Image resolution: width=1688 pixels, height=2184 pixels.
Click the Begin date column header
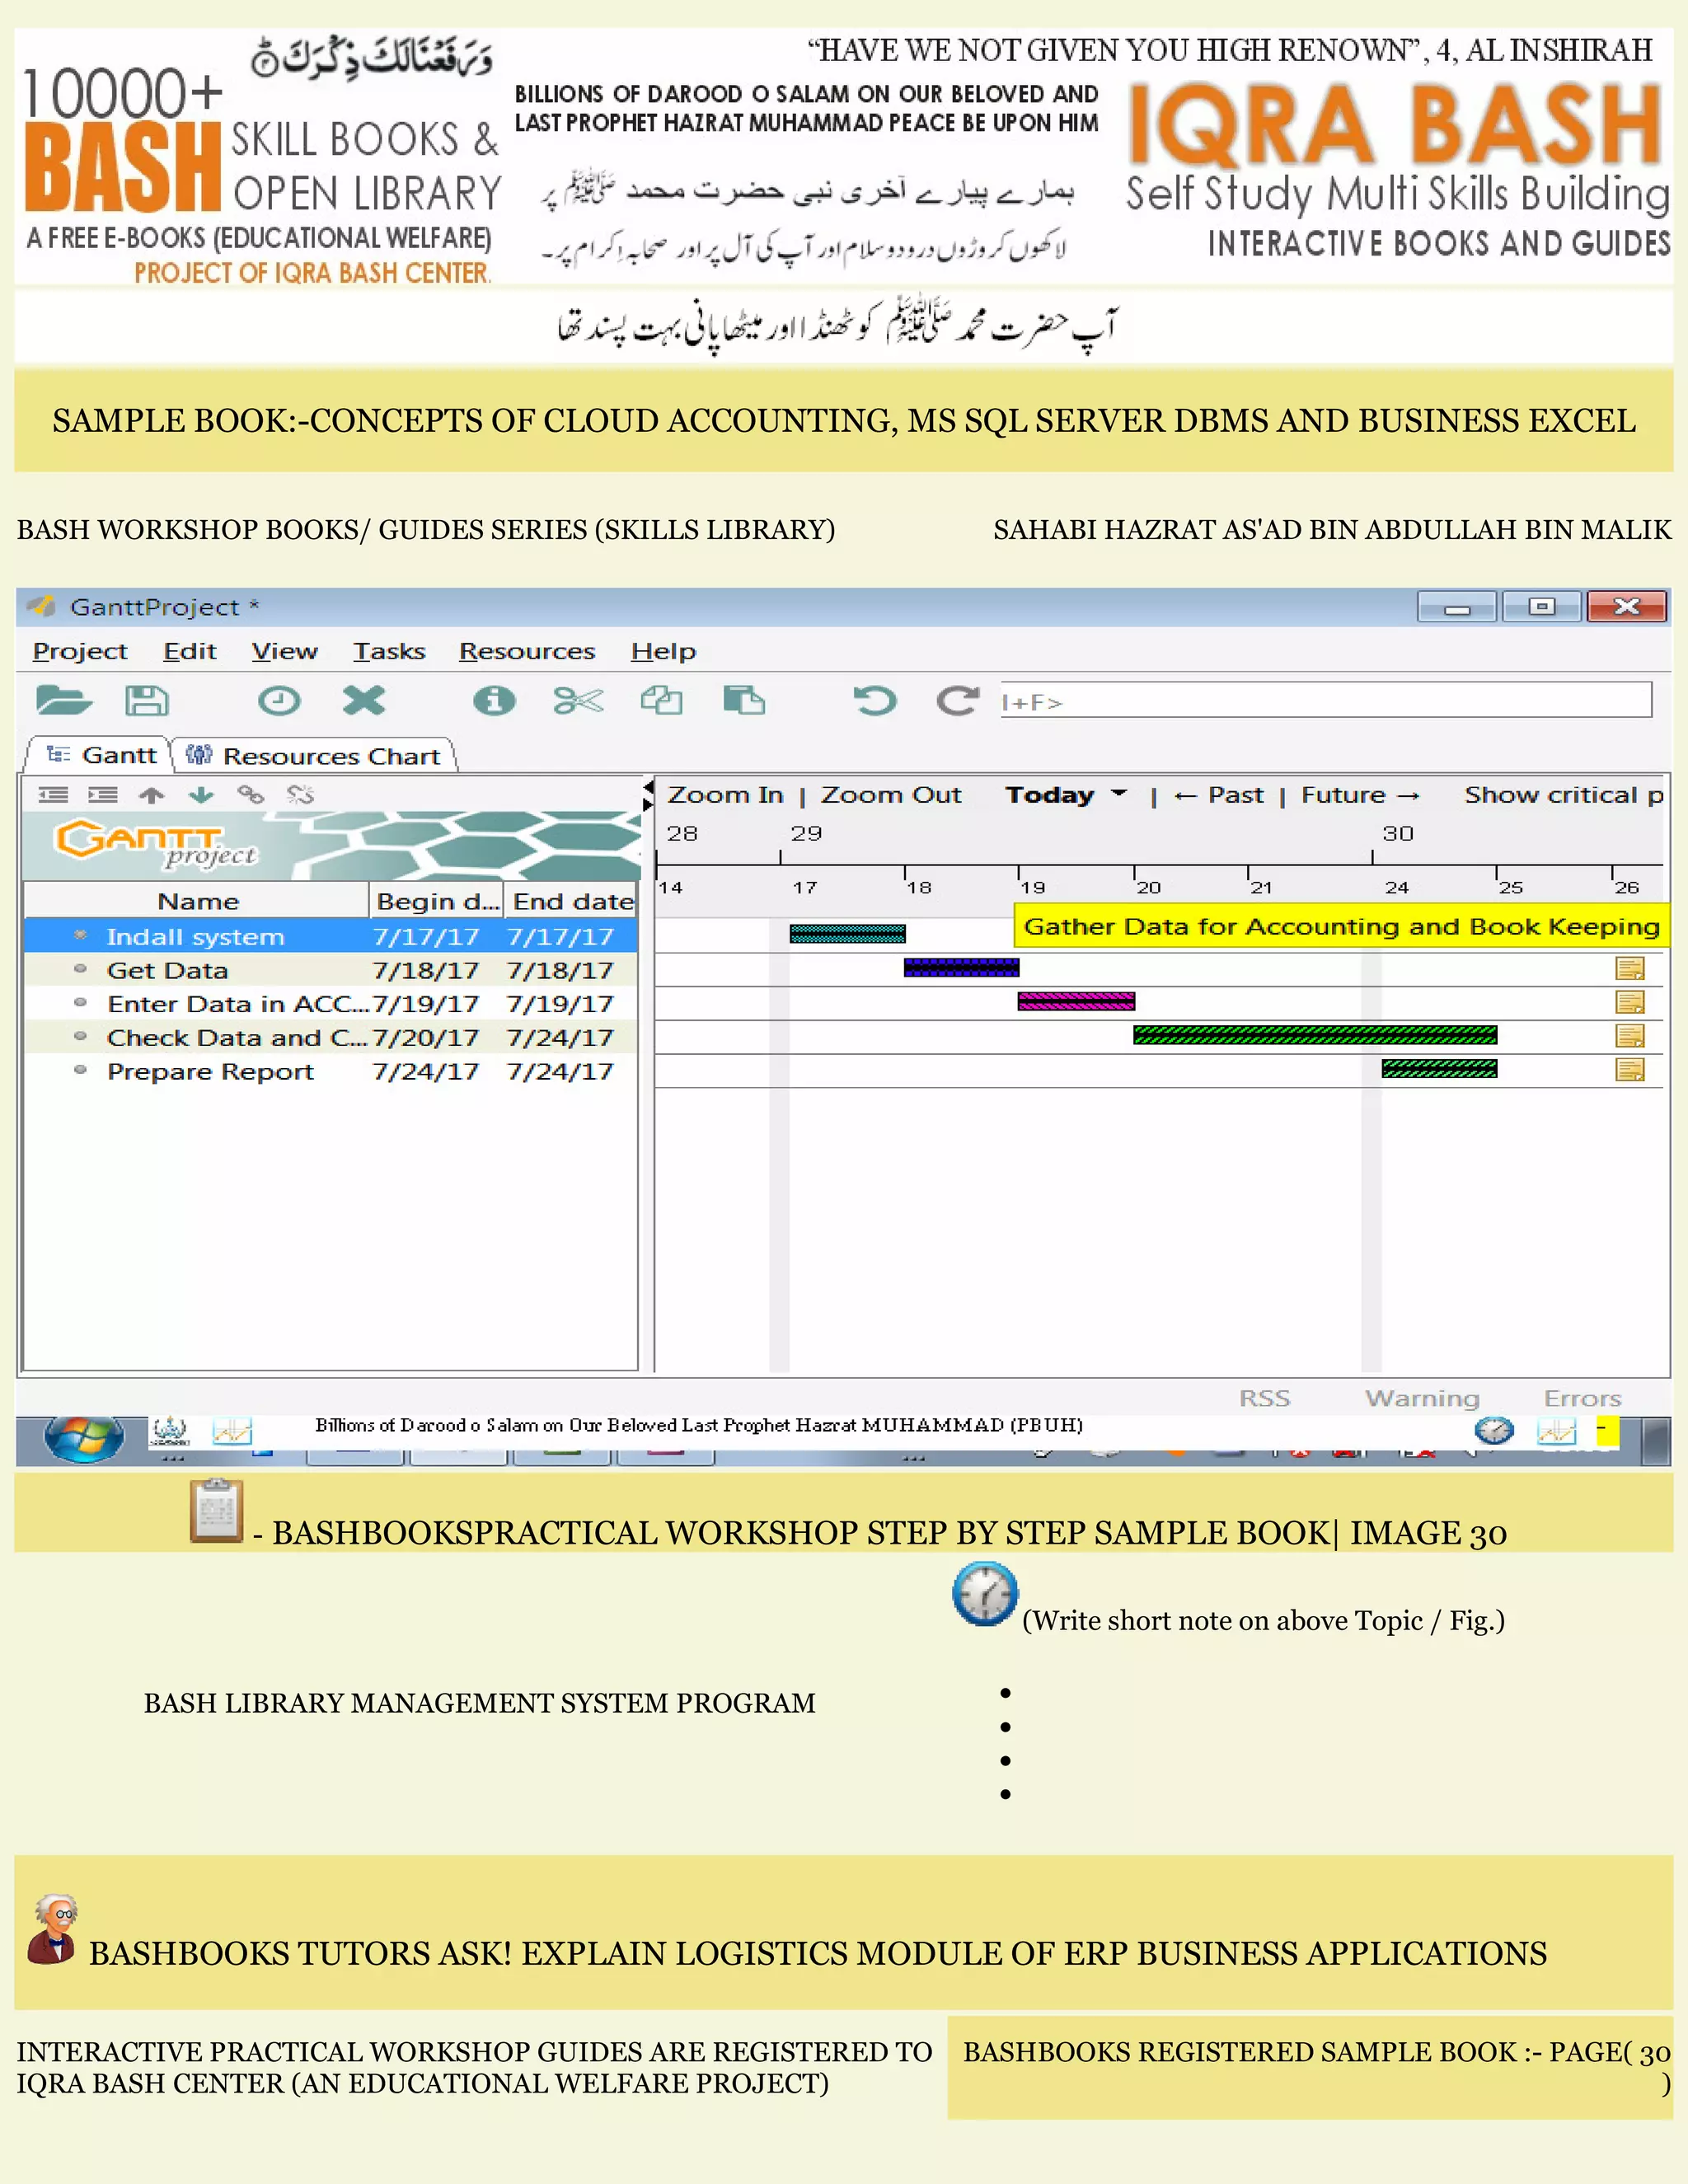point(437,901)
